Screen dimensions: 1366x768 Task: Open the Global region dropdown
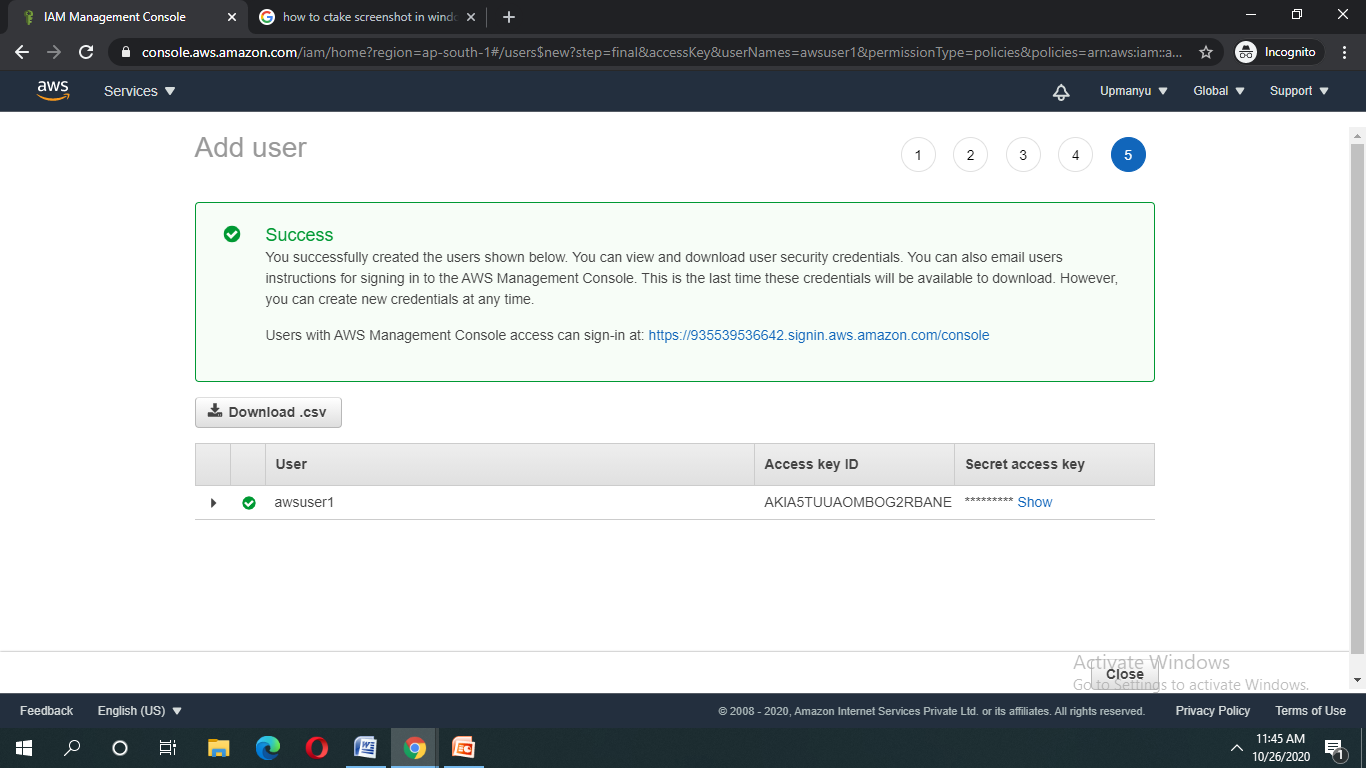[x=1219, y=91]
